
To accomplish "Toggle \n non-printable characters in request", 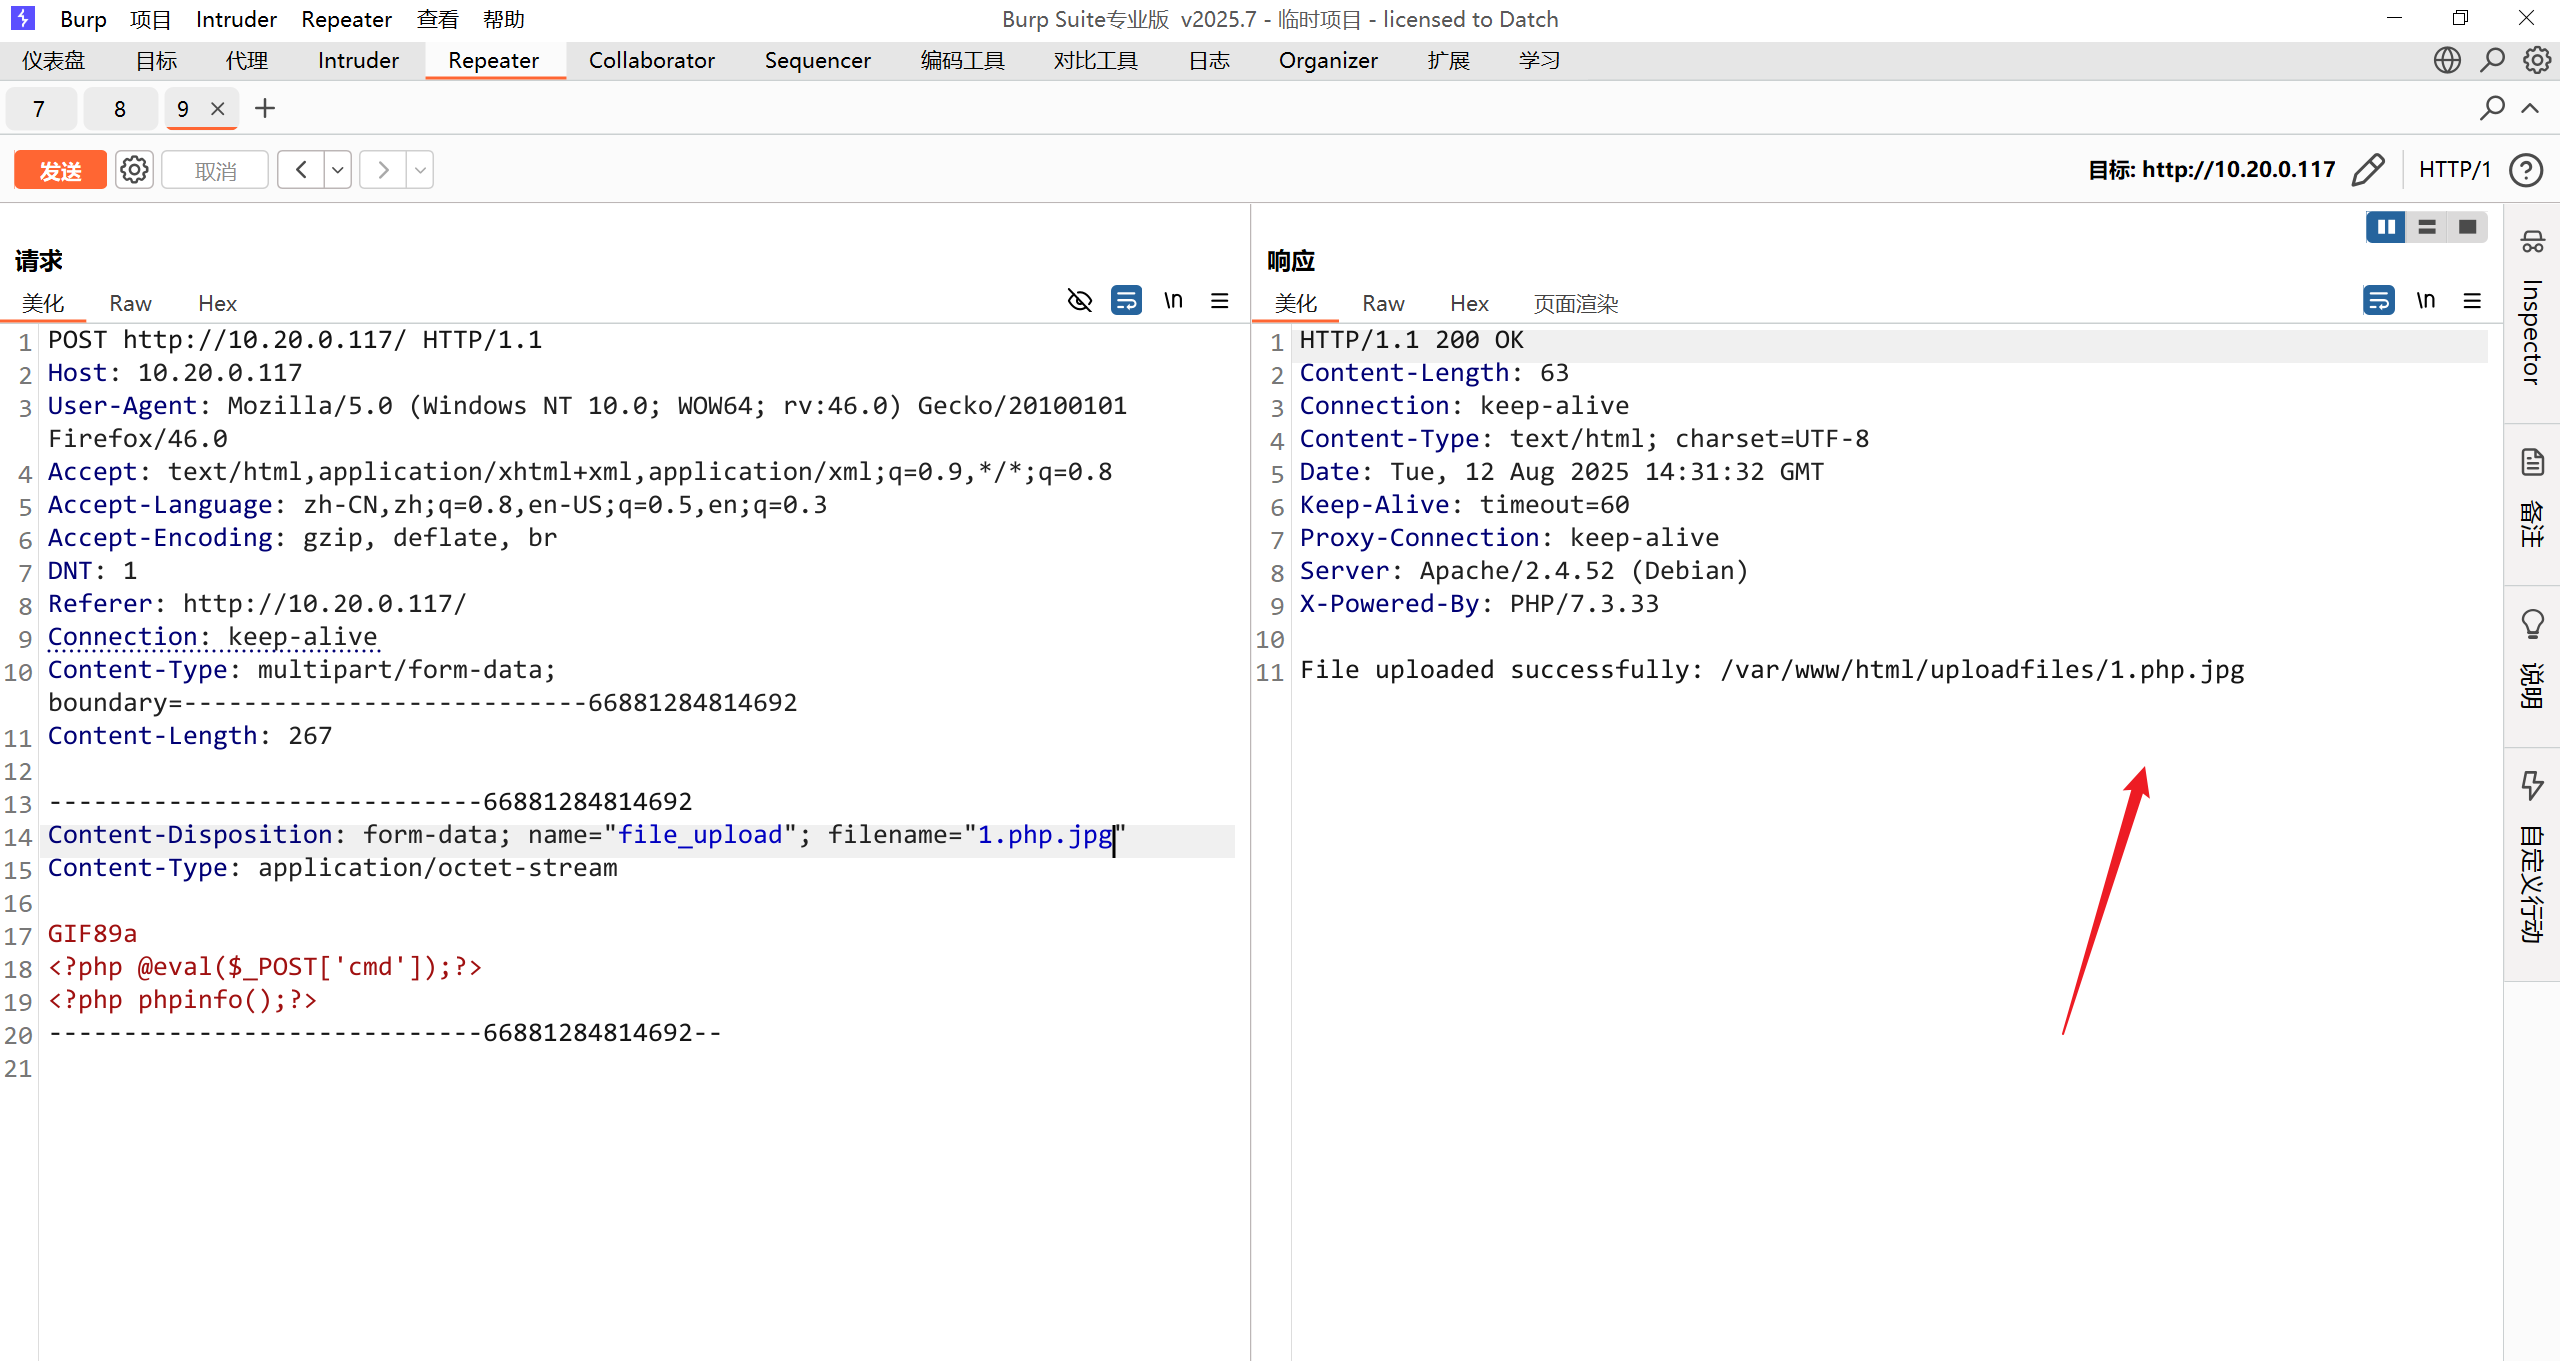I will tap(1173, 300).
